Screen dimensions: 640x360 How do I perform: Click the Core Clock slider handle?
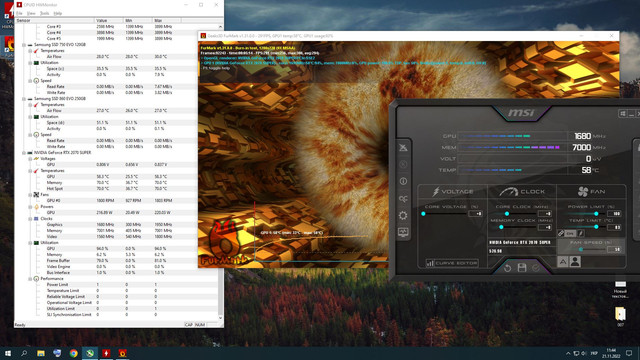pos(507,214)
